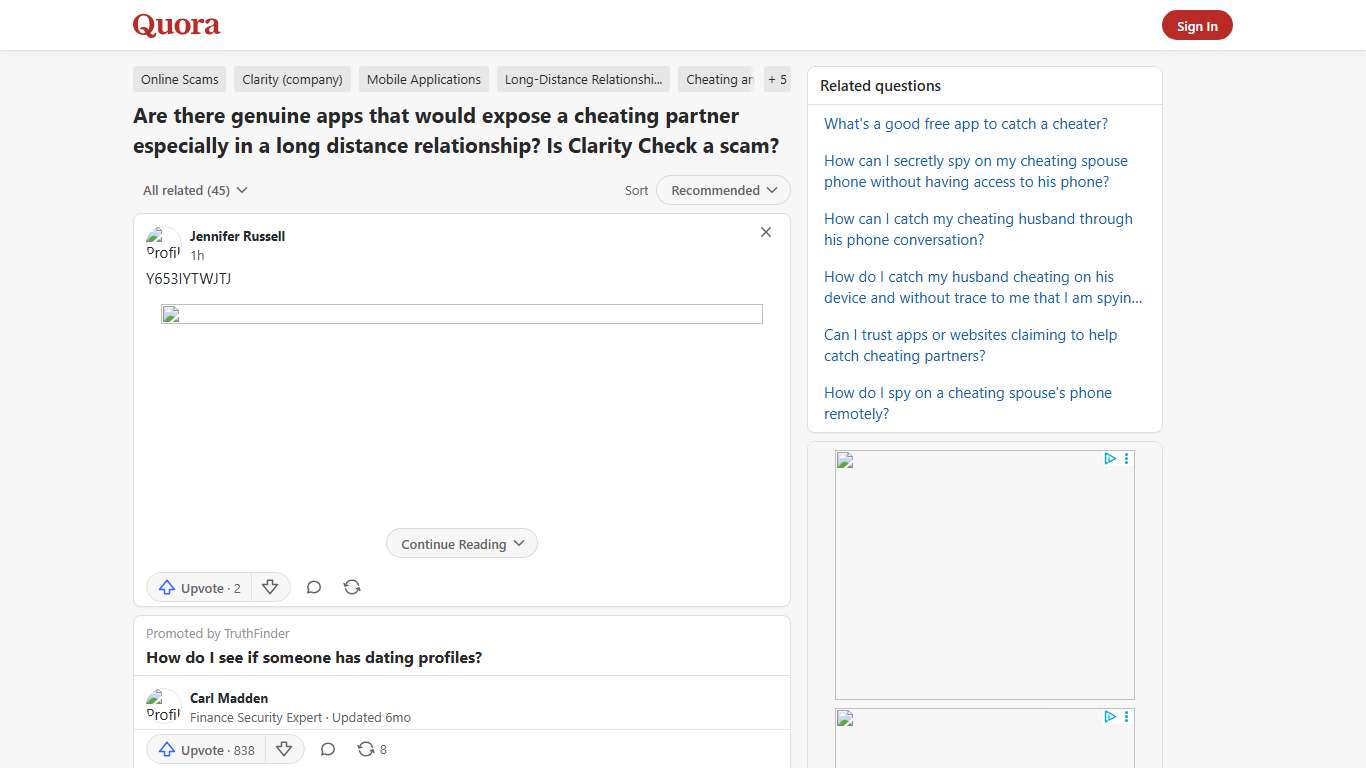Screen dimensions: 1366x768
Task: Open "What's a good free app to catch a cheater?"
Action: point(966,124)
